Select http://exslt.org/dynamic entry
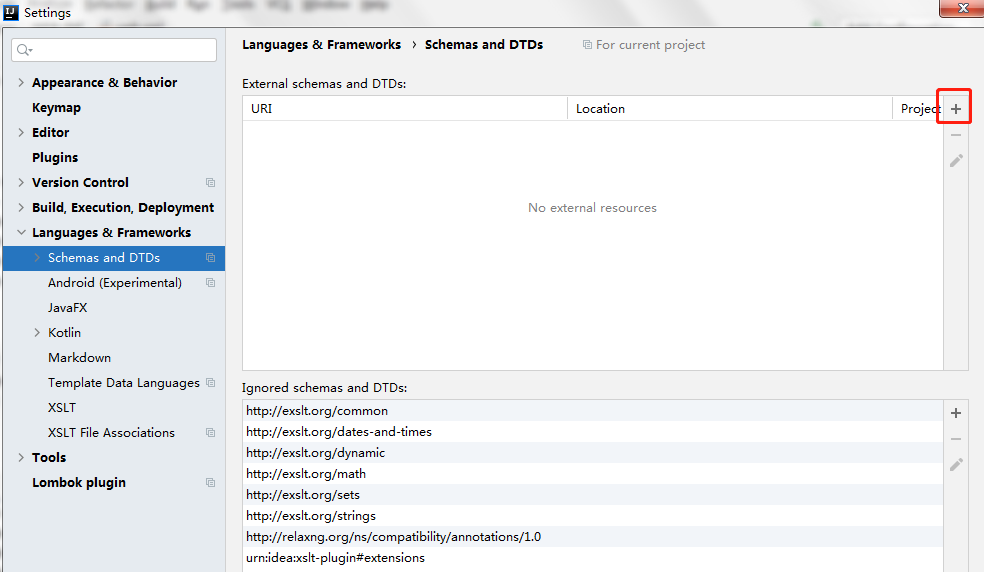 pos(592,453)
